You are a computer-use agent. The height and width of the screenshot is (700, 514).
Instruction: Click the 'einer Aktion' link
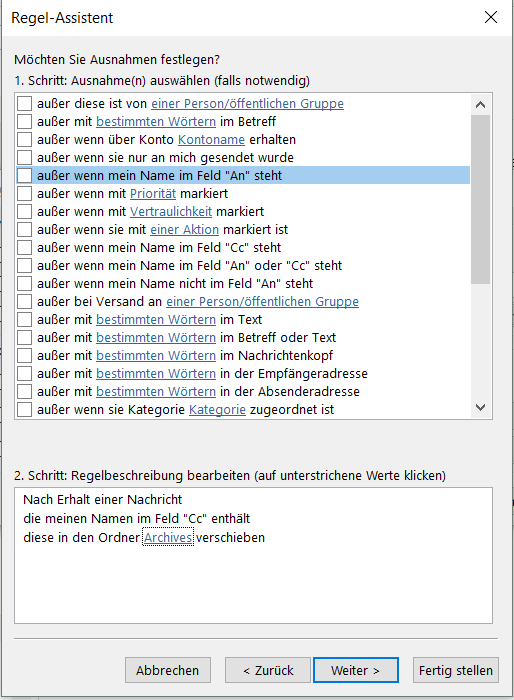click(x=184, y=229)
